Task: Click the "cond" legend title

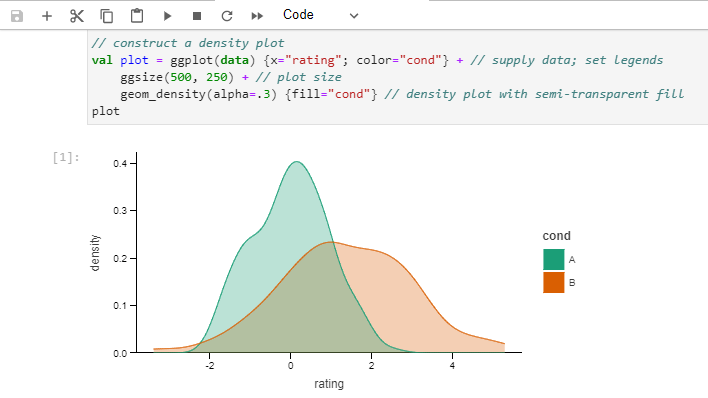Action: 556,236
